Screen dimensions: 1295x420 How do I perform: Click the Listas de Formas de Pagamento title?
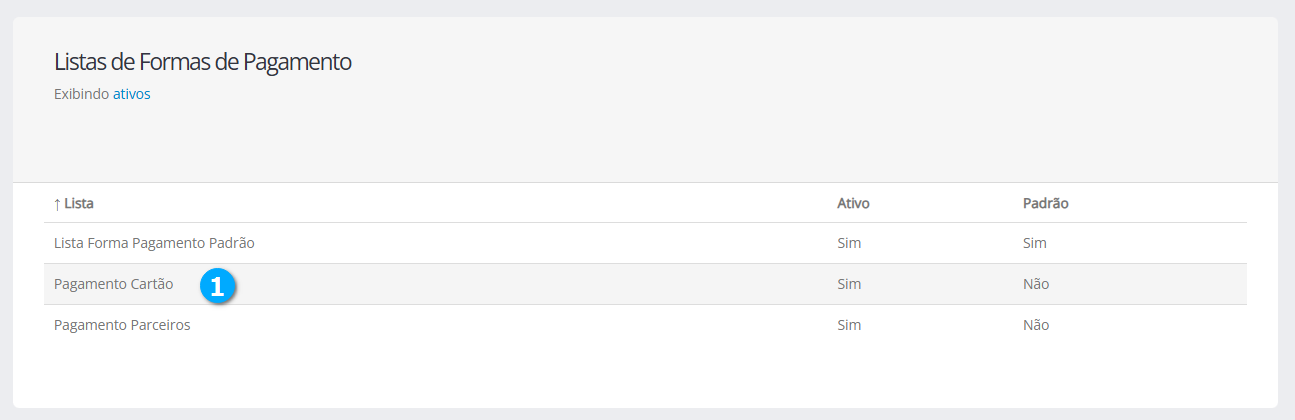202,62
